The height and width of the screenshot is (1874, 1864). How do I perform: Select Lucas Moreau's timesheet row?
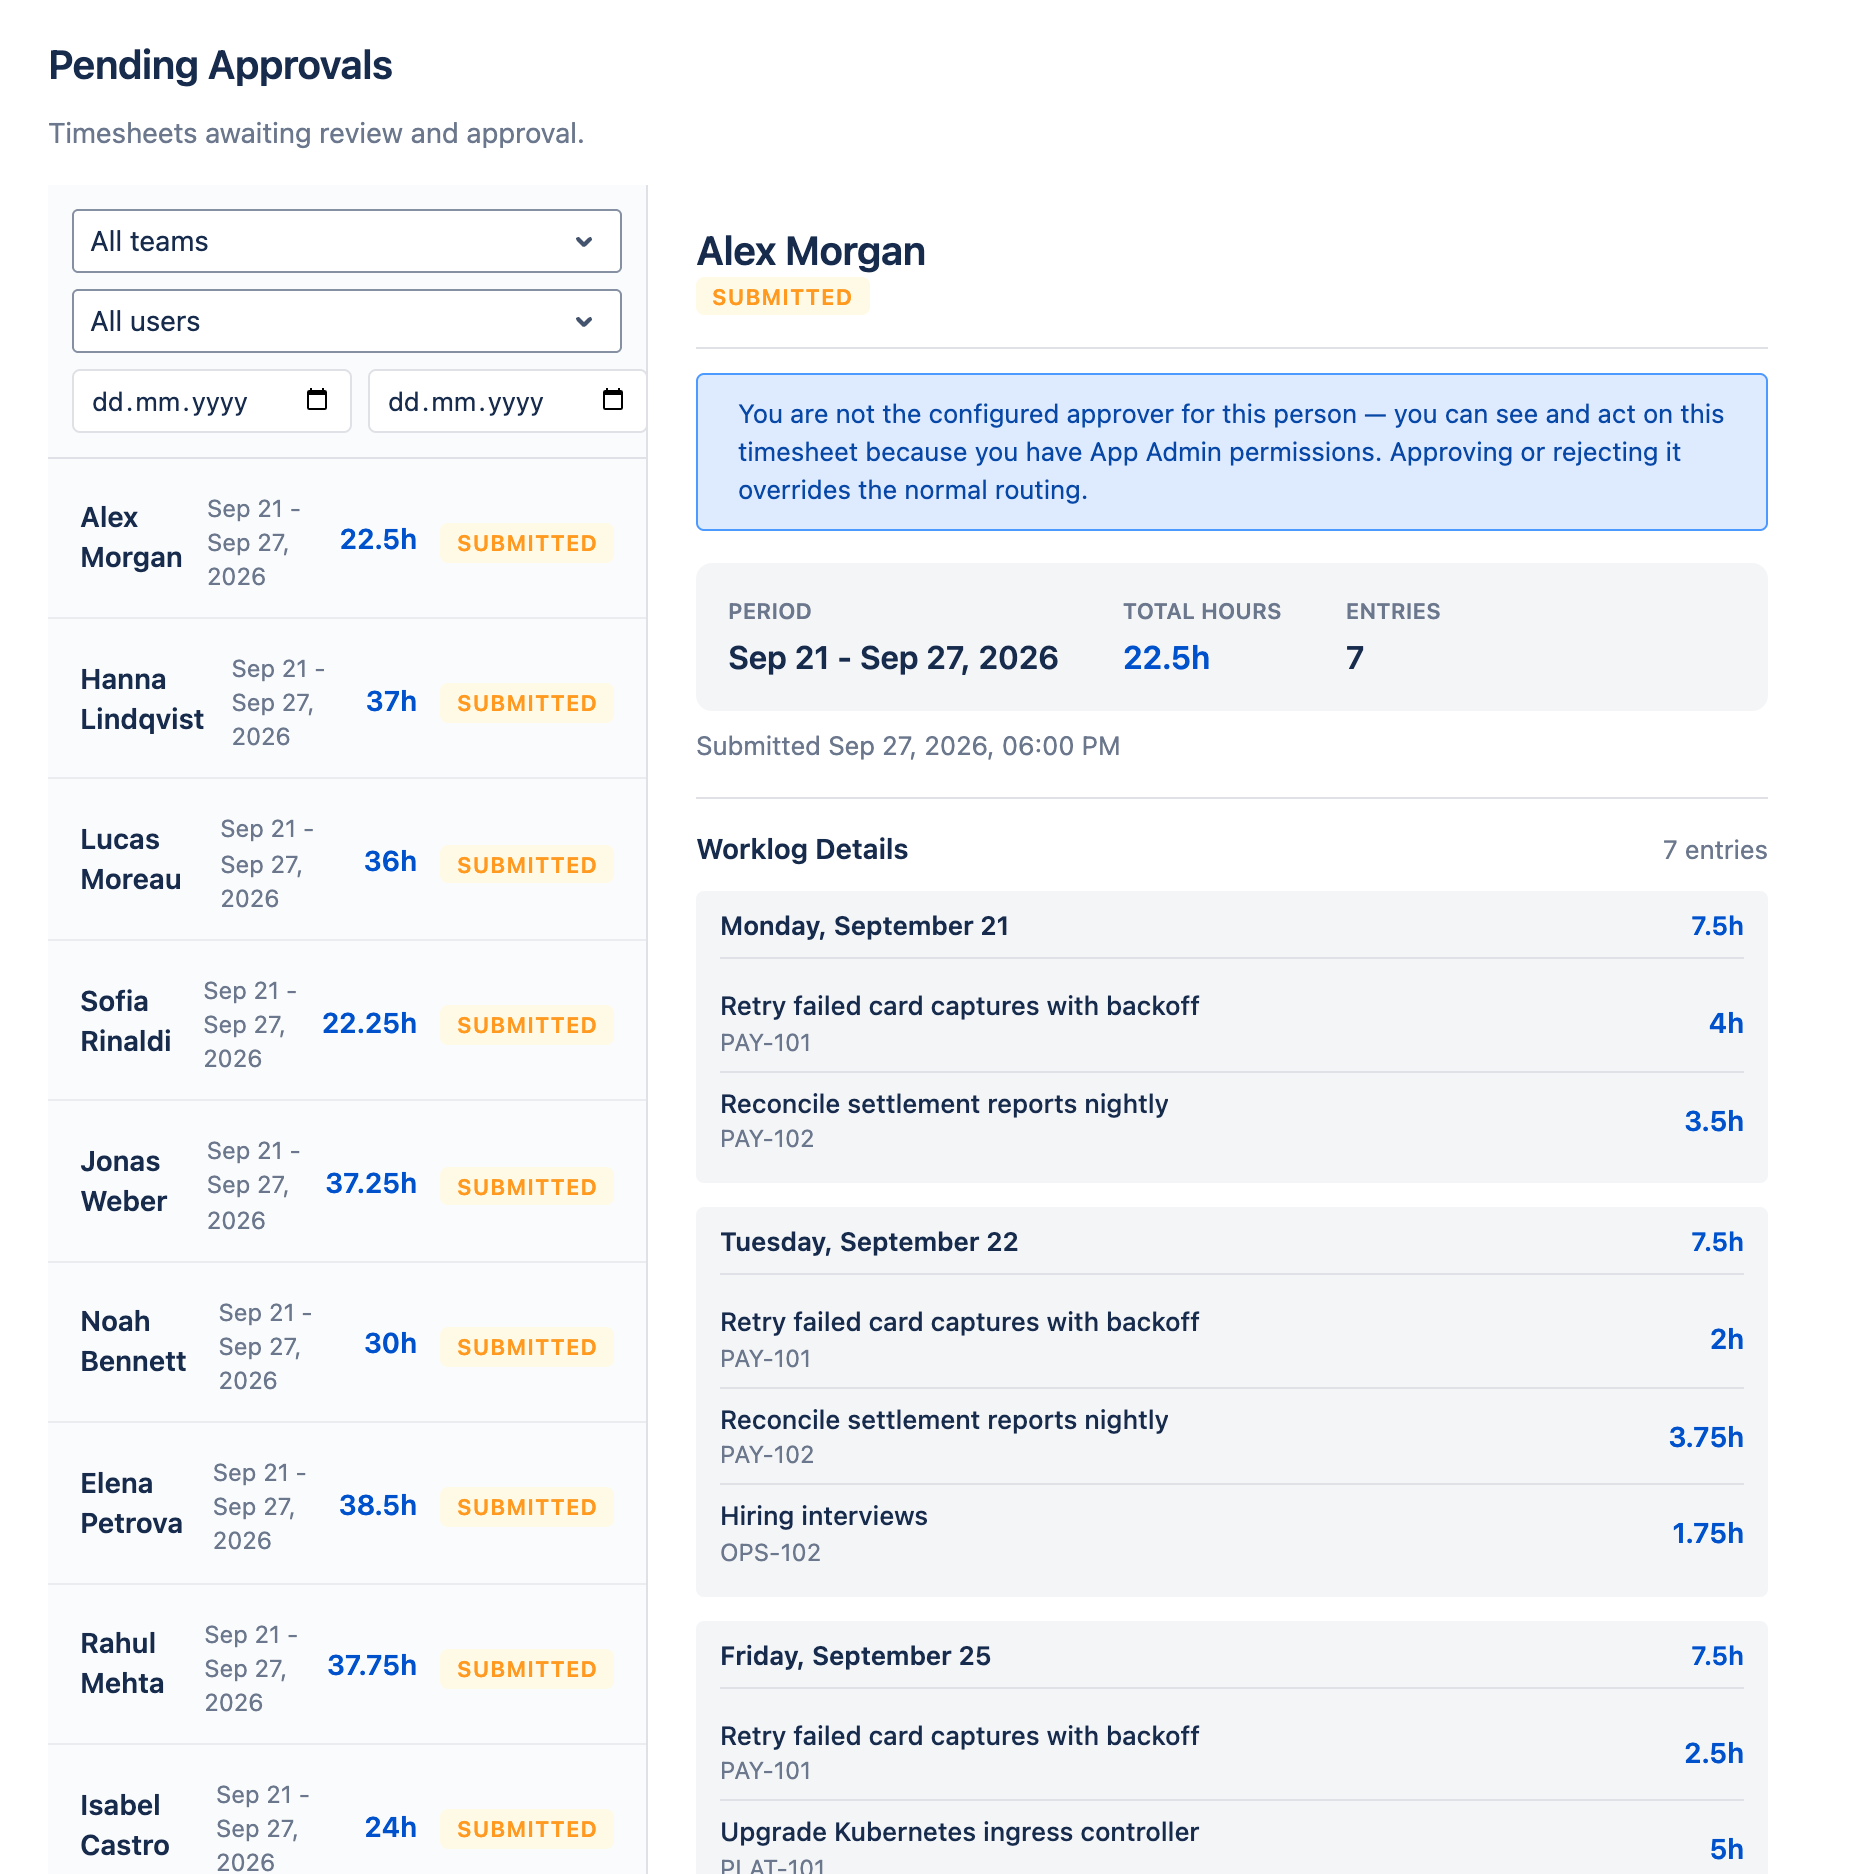pyautogui.click(x=347, y=860)
